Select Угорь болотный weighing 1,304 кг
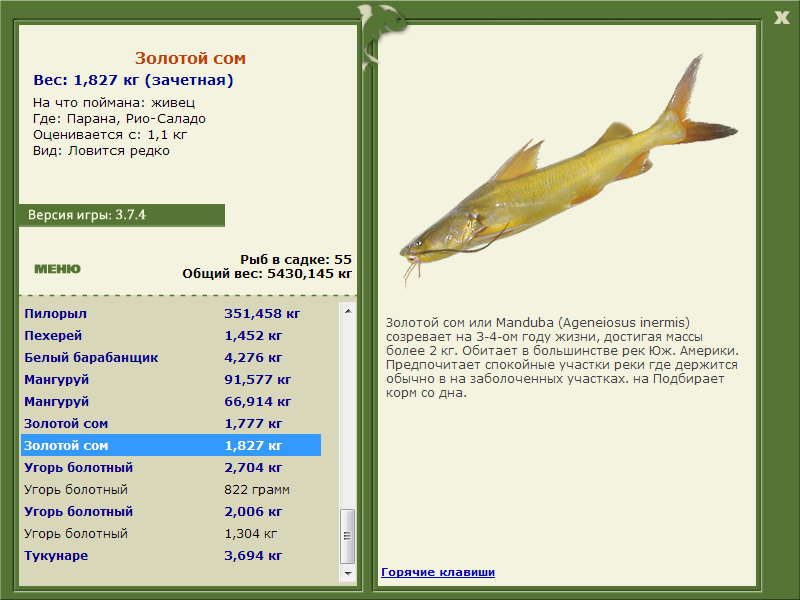This screenshot has width=800, height=600. [x=171, y=533]
